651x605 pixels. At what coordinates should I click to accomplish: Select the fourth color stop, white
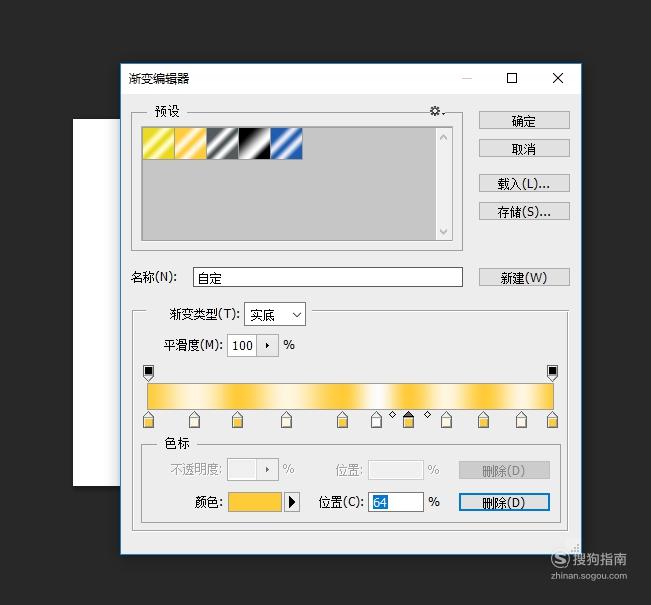click(x=286, y=420)
